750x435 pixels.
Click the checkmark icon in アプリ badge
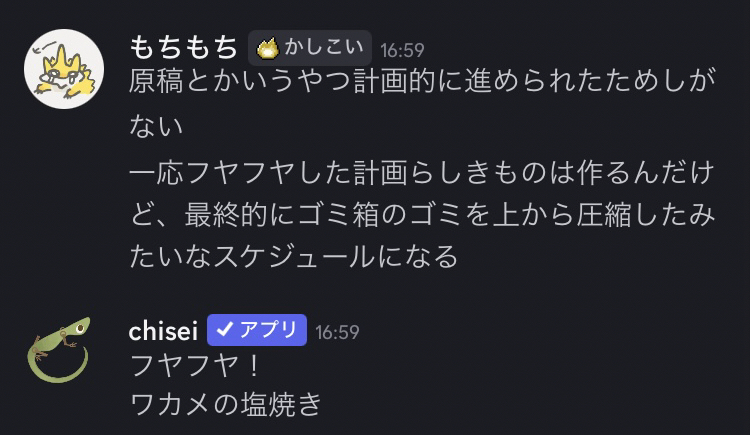pos(225,331)
